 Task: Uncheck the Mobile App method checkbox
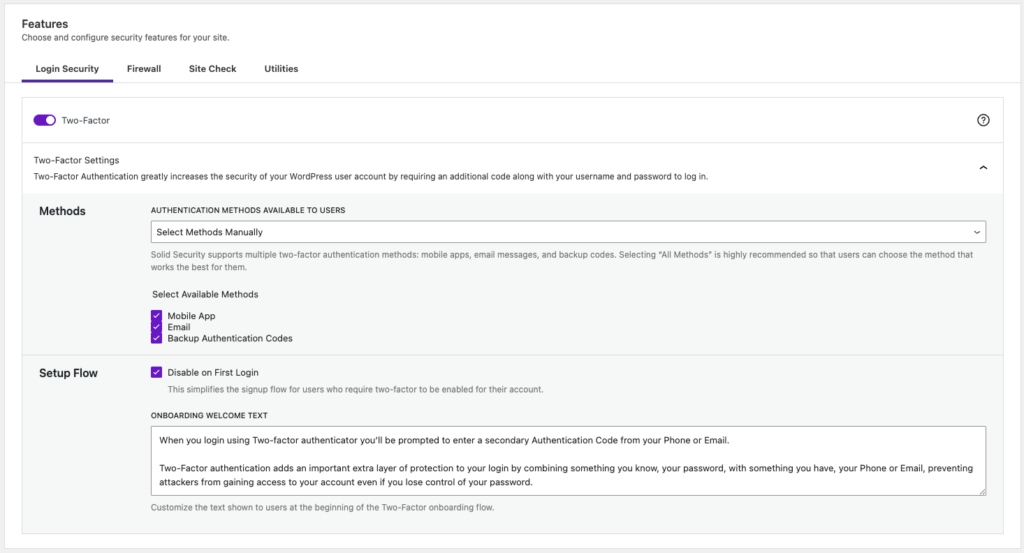[156, 315]
